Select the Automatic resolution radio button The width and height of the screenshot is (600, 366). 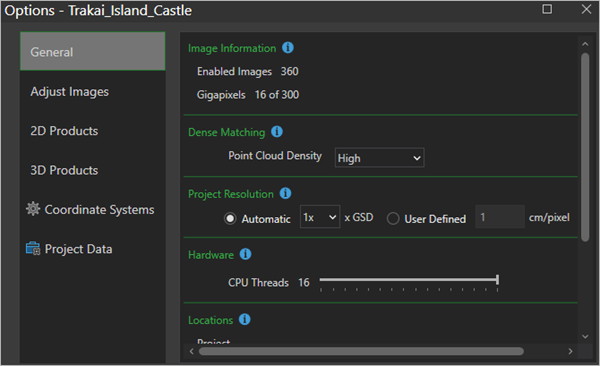230,219
